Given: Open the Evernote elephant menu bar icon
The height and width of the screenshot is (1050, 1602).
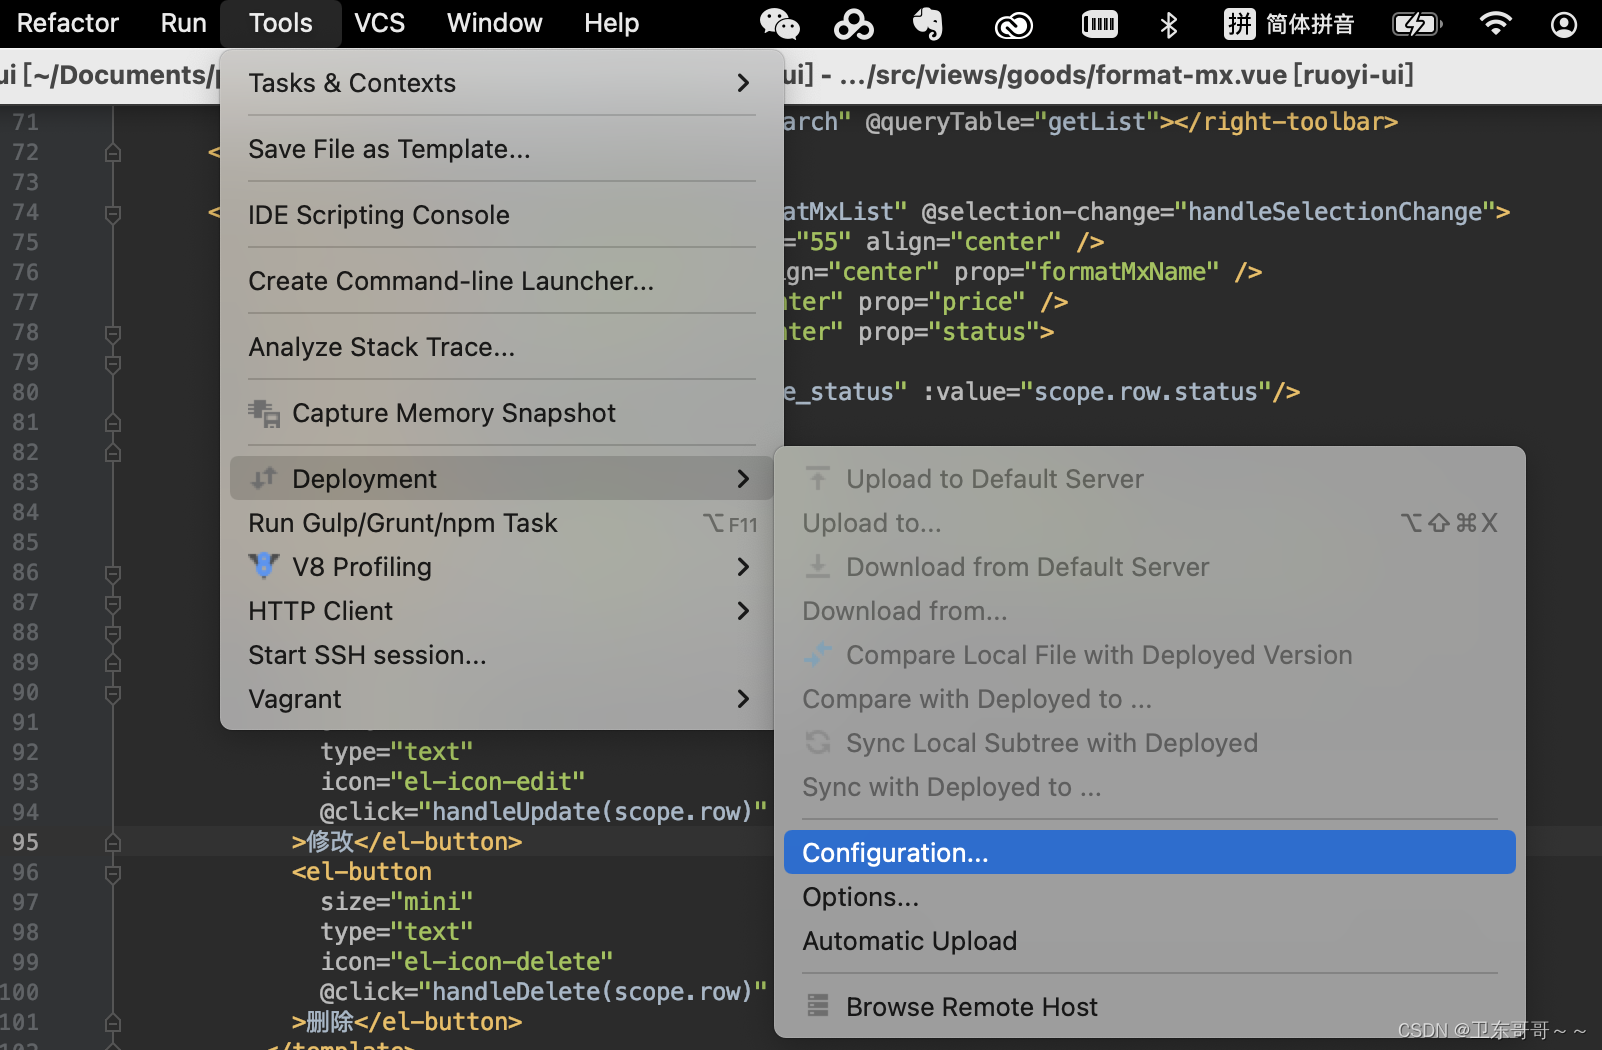Looking at the screenshot, I should (928, 23).
